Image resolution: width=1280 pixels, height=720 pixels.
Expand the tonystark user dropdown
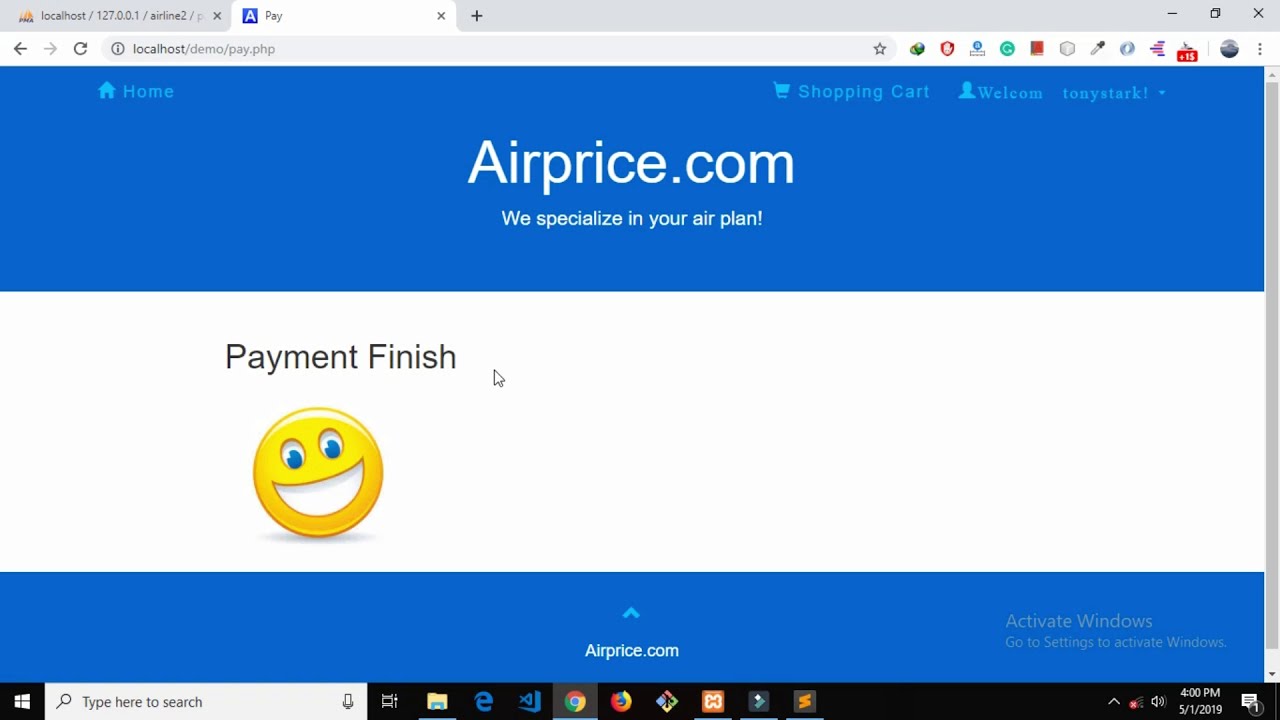point(1114,93)
